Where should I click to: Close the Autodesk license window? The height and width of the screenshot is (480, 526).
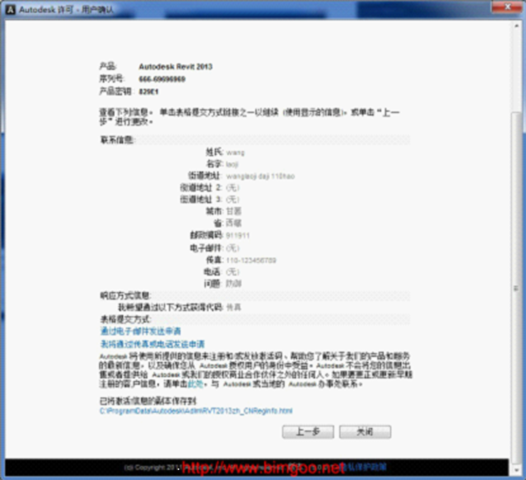tap(507, 7)
